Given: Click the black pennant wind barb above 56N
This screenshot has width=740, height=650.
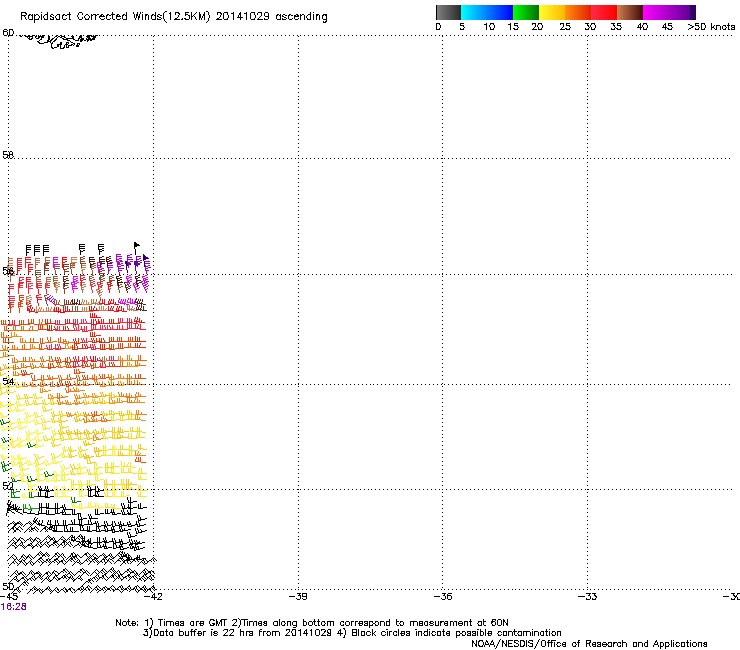Looking at the screenshot, I should 136,248.
